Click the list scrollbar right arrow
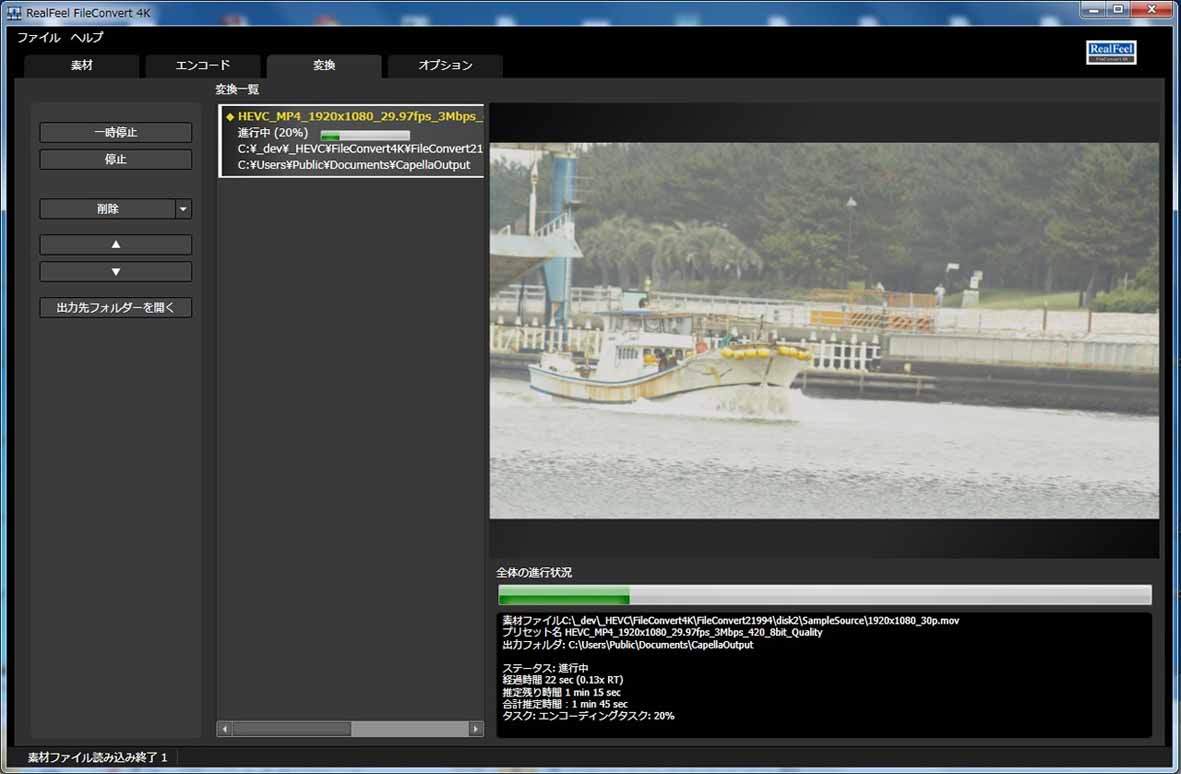The width and height of the screenshot is (1181, 774). 475,729
